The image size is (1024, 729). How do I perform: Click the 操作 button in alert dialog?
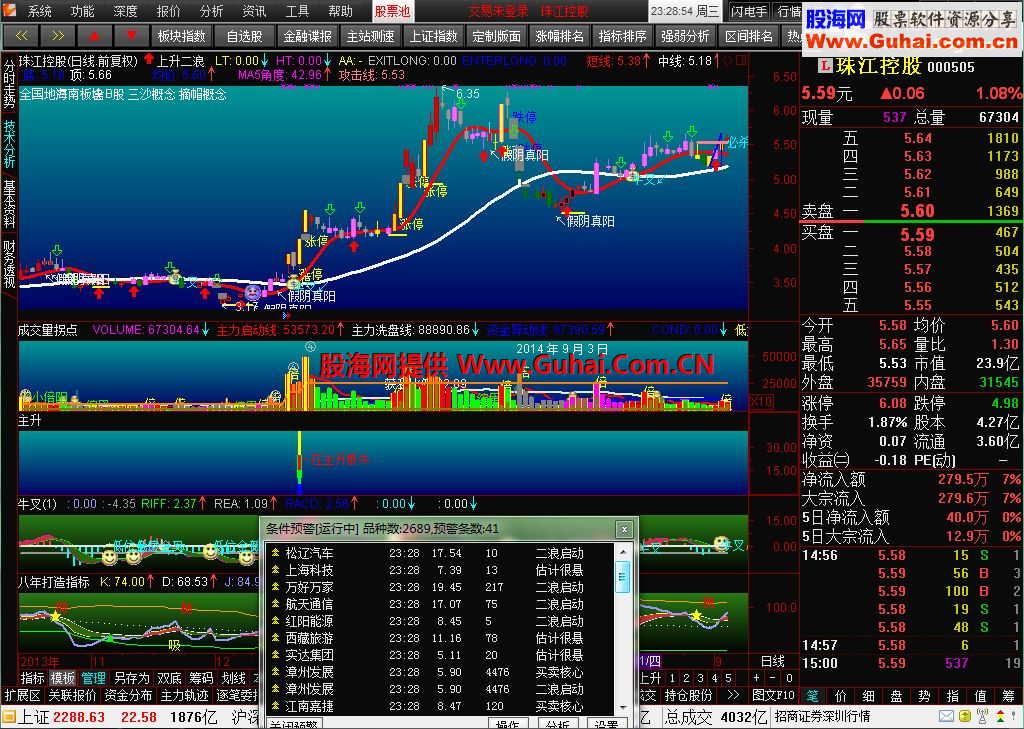[507, 724]
